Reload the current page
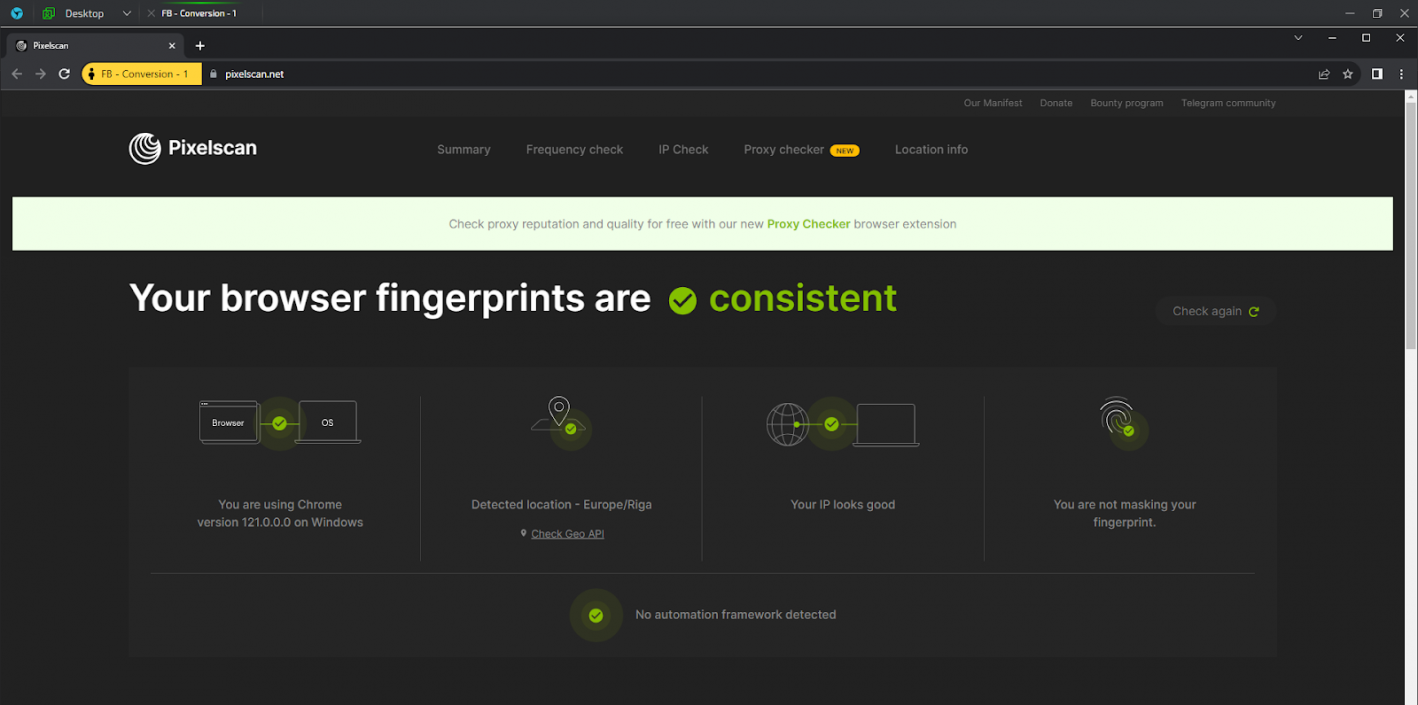 coord(65,74)
